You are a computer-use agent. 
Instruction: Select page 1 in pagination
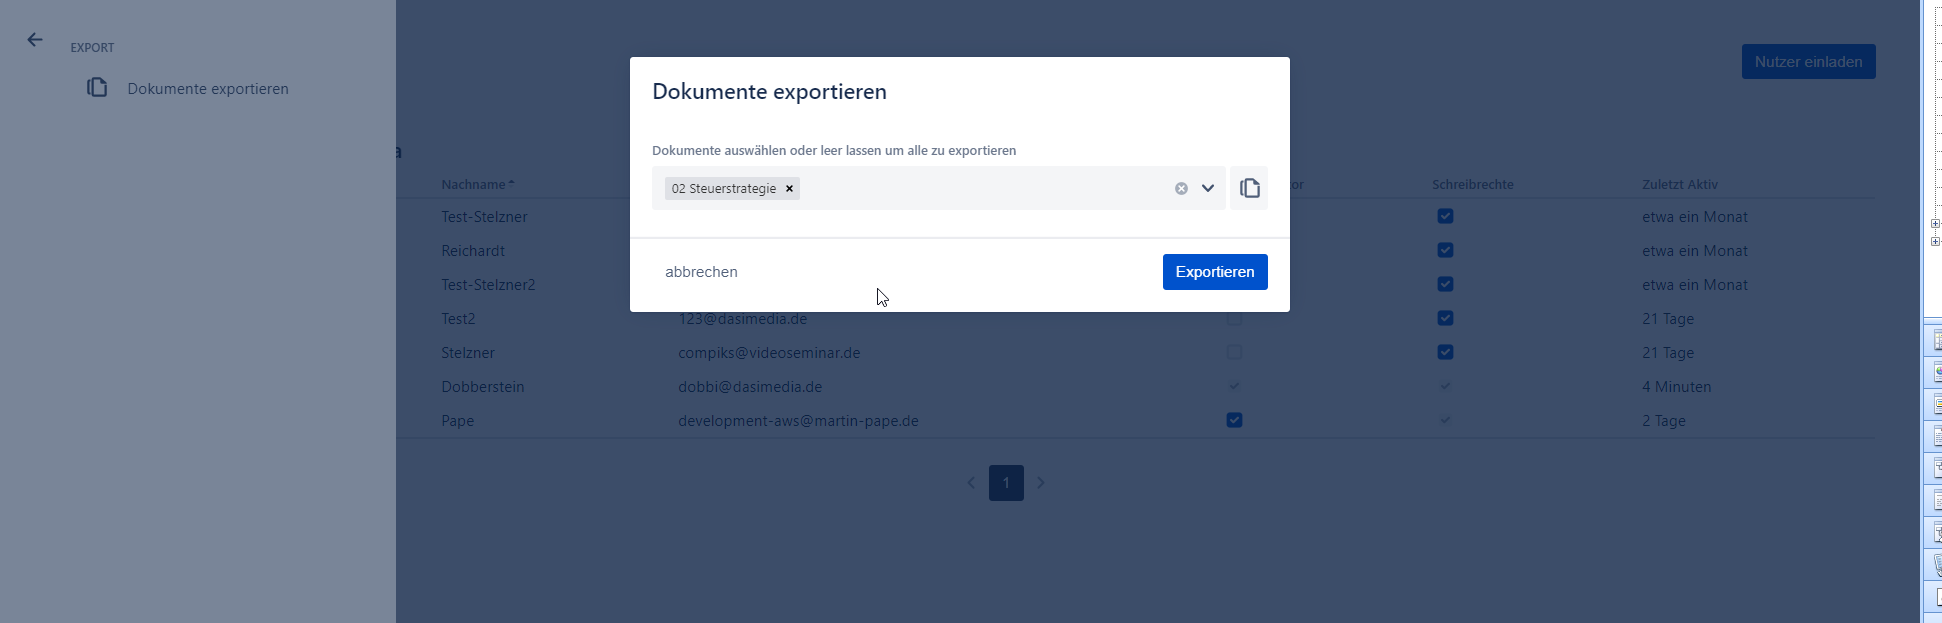(x=1006, y=483)
